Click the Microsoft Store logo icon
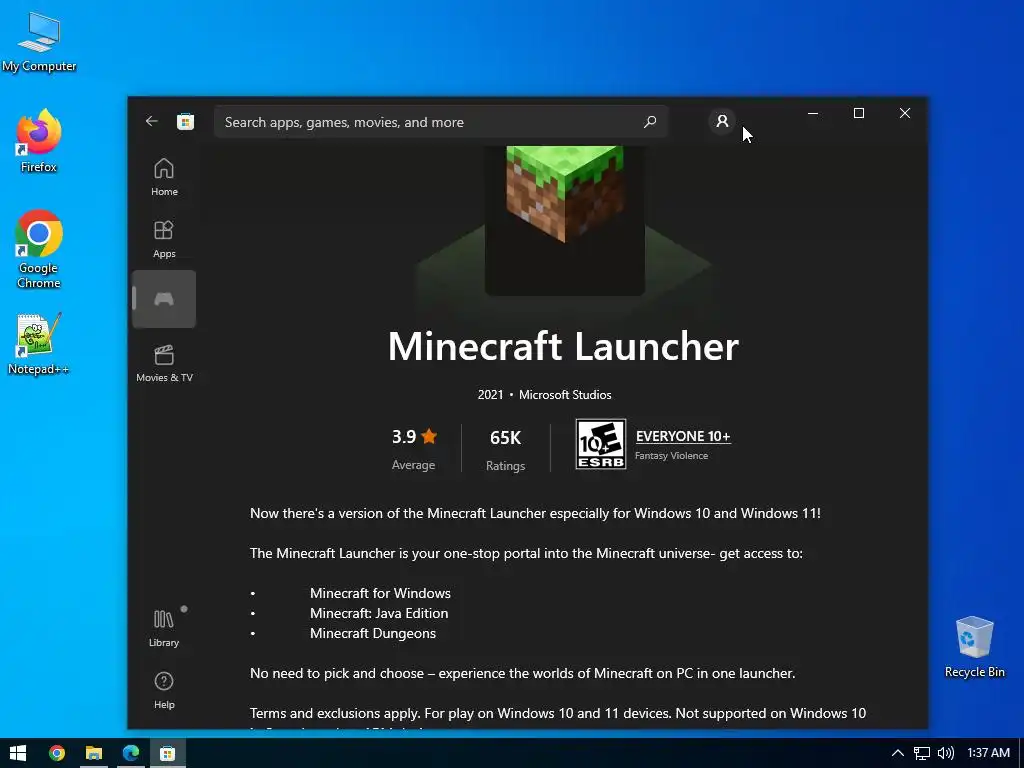The height and width of the screenshot is (768, 1024). click(x=185, y=121)
